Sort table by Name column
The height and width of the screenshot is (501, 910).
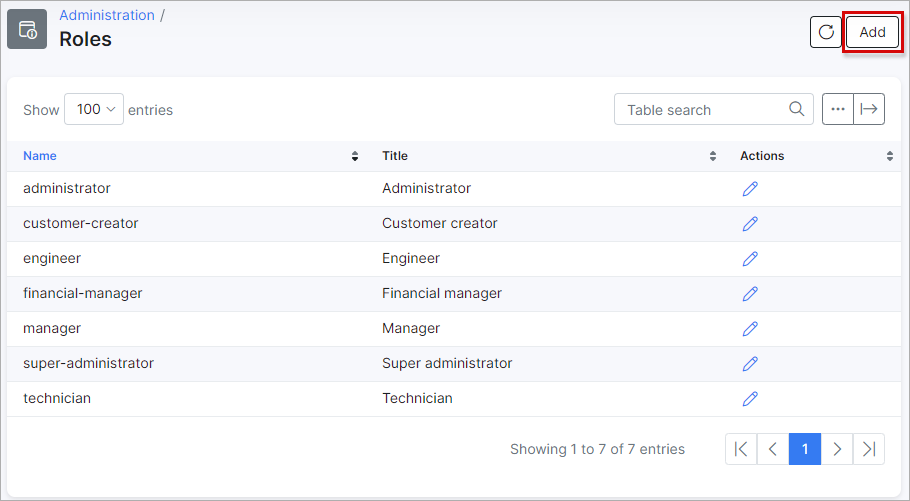(40, 156)
